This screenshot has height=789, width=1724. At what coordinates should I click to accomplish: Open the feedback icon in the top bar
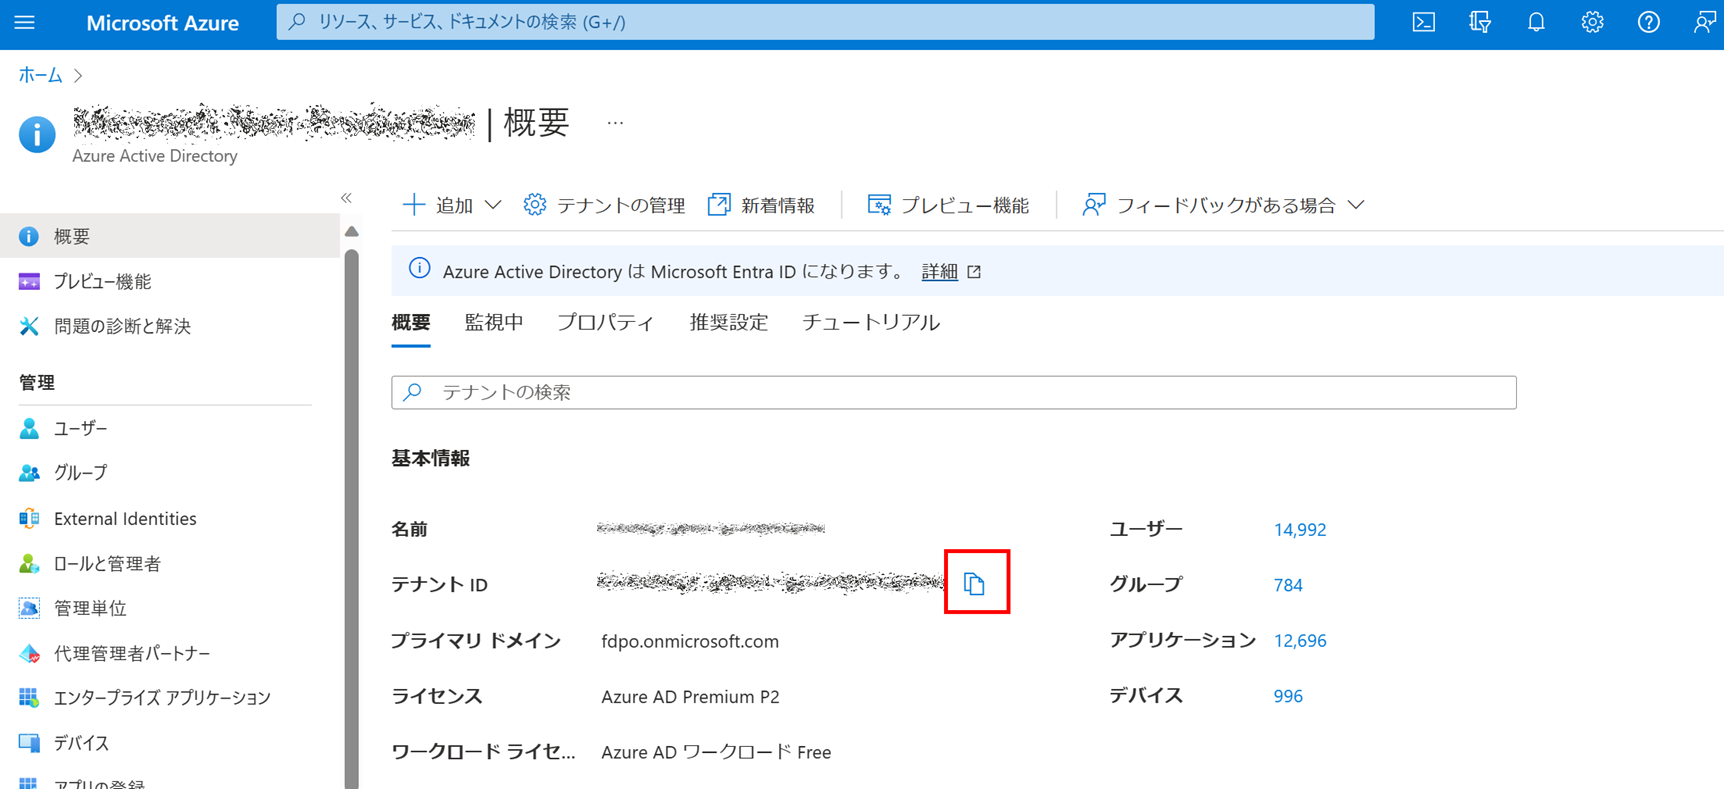click(1704, 22)
